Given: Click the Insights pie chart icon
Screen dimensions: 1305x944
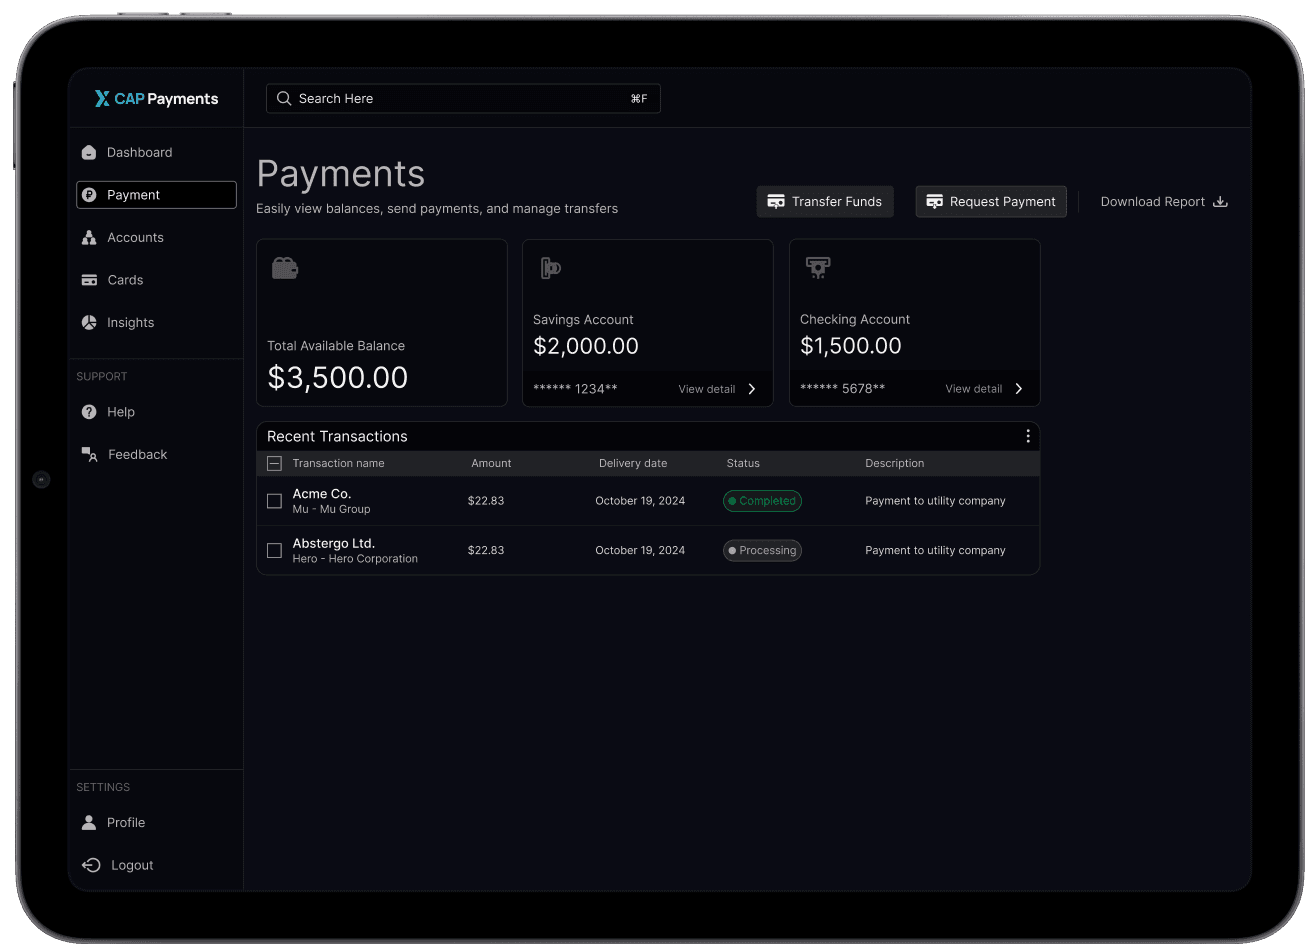Looking at the screenshot, I should pos(89,322).
